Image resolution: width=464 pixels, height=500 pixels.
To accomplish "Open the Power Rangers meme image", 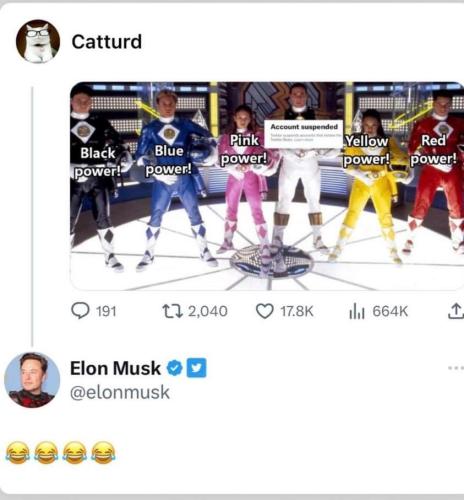I will coord(267,186).
